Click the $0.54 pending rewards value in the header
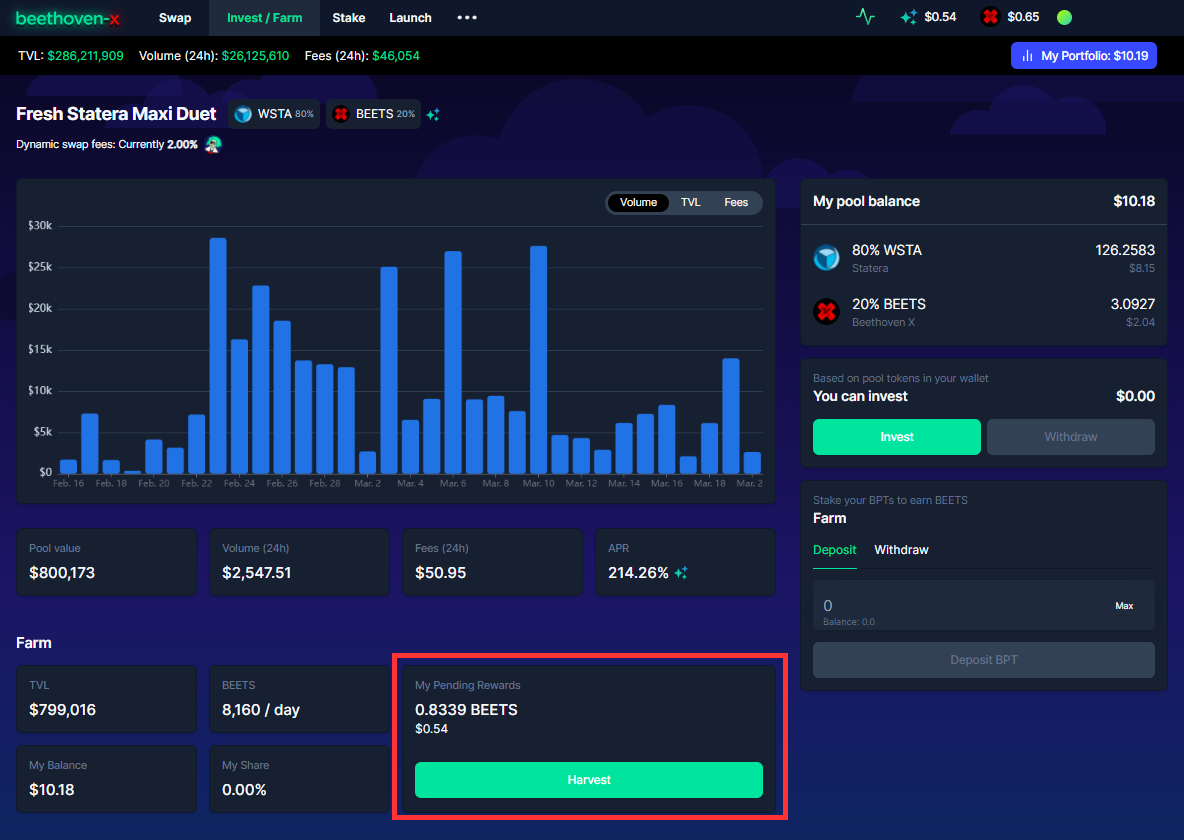The width and height of the screenshot is (1184, 840). click(940, 17)
